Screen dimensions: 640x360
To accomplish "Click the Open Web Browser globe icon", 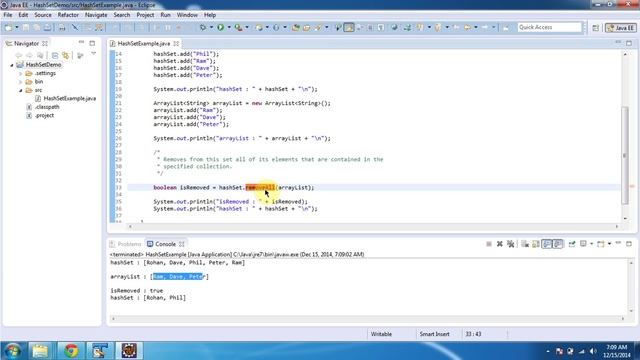I will click(x=394, y=27).
